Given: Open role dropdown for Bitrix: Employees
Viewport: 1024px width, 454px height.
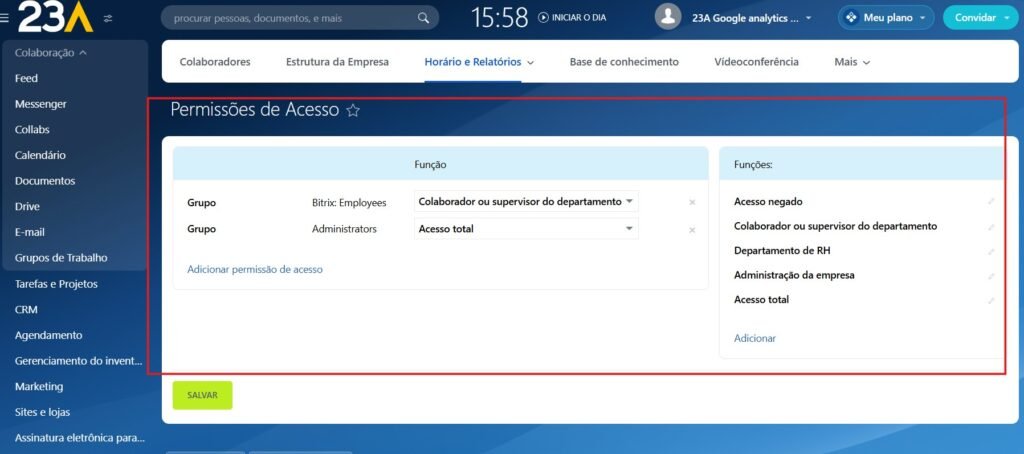Looking at the screenshot, I should pos(526,202).
